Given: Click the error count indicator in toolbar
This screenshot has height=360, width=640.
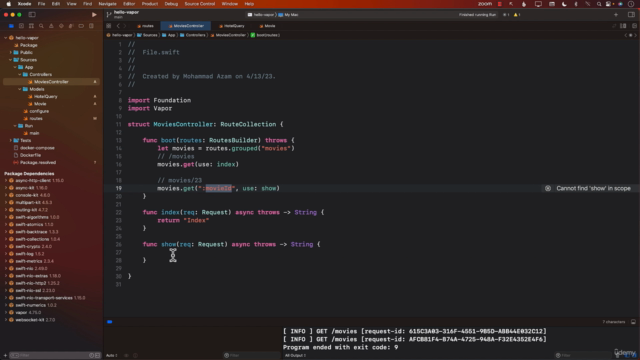Looking at the screenshot, I should (x=506, y=15).
